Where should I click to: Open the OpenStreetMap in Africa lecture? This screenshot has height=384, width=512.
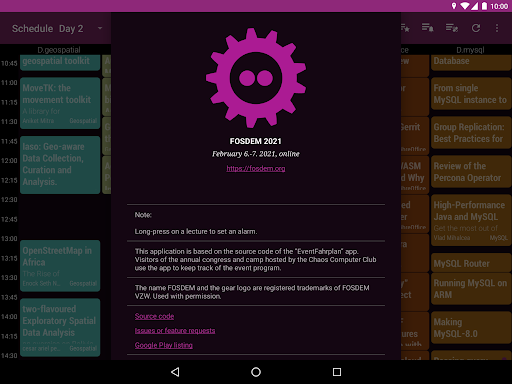(x=60, y=266)
